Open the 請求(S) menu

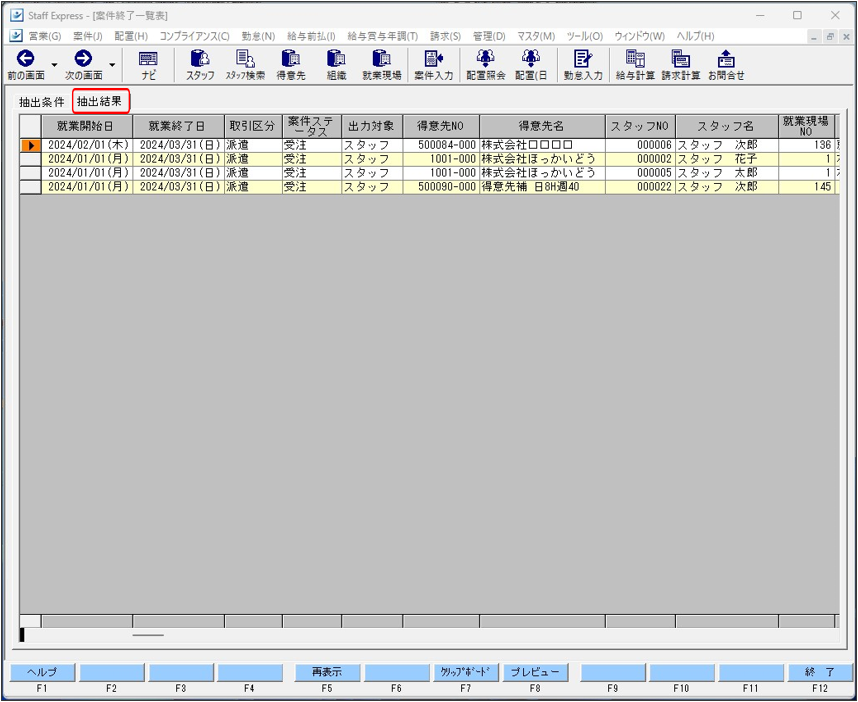[445, 36]
